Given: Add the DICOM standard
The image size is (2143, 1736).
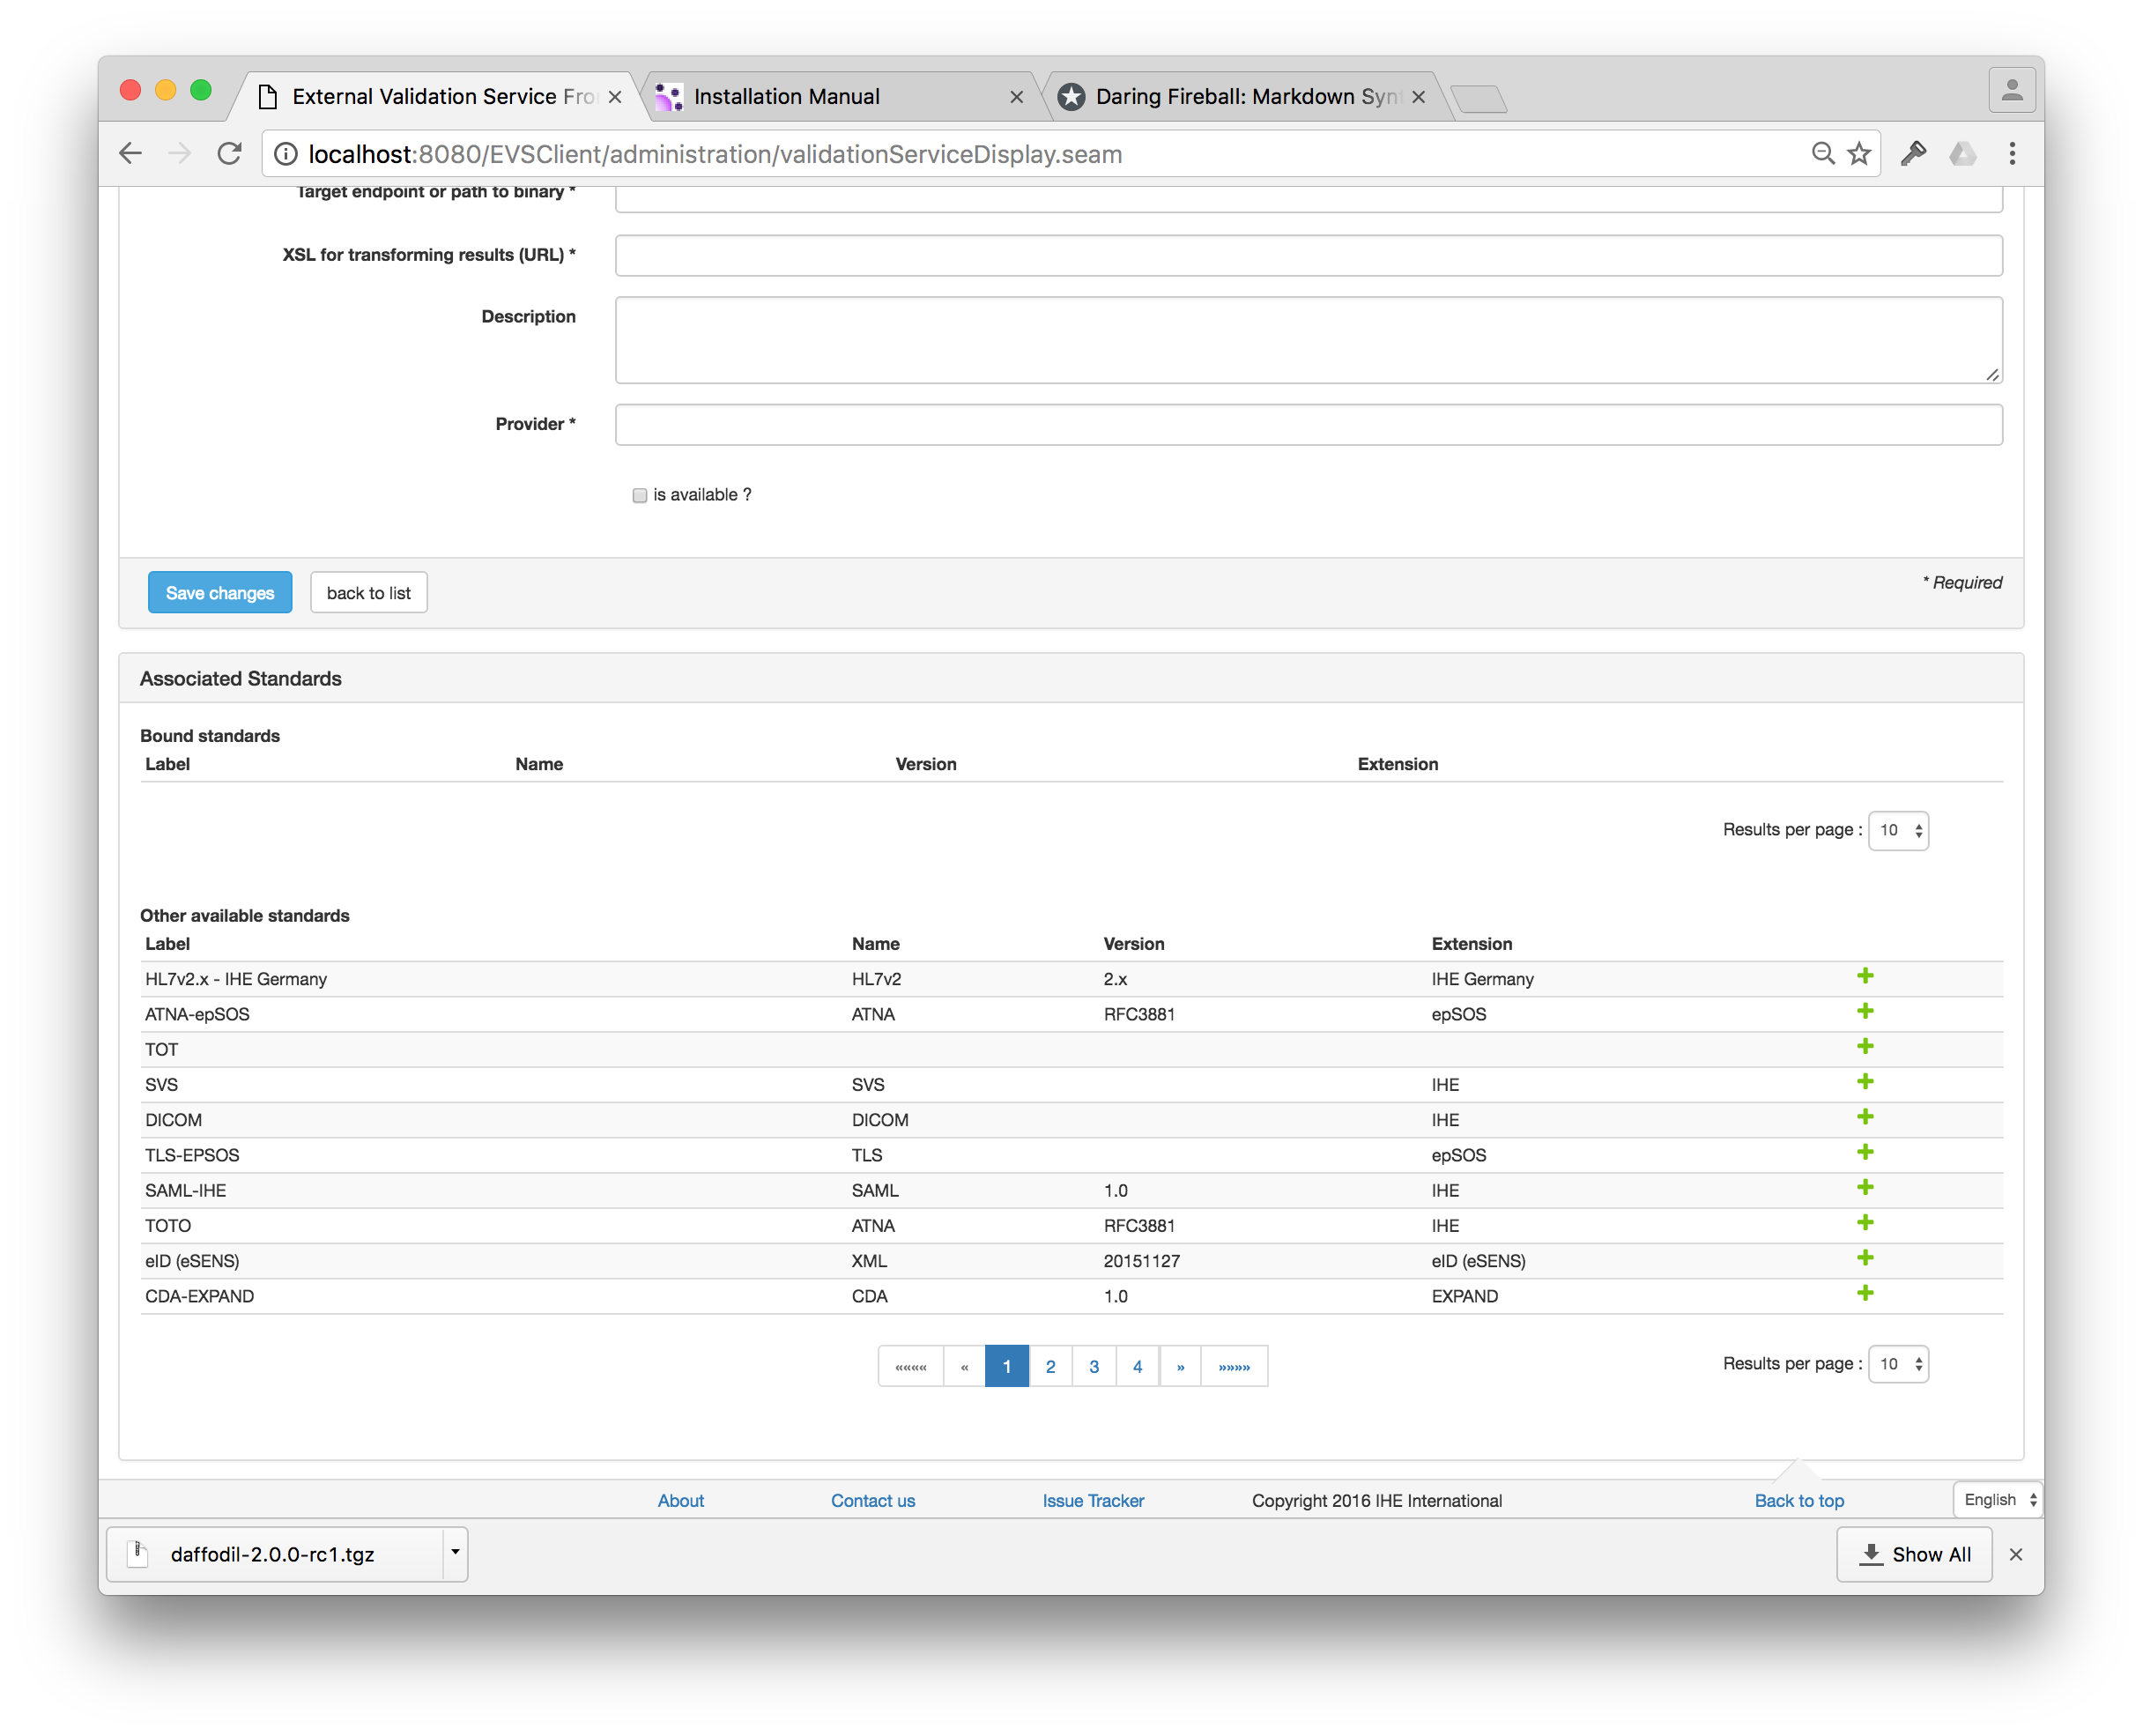Looking at the screenshot, I should pos(1866,1117).
